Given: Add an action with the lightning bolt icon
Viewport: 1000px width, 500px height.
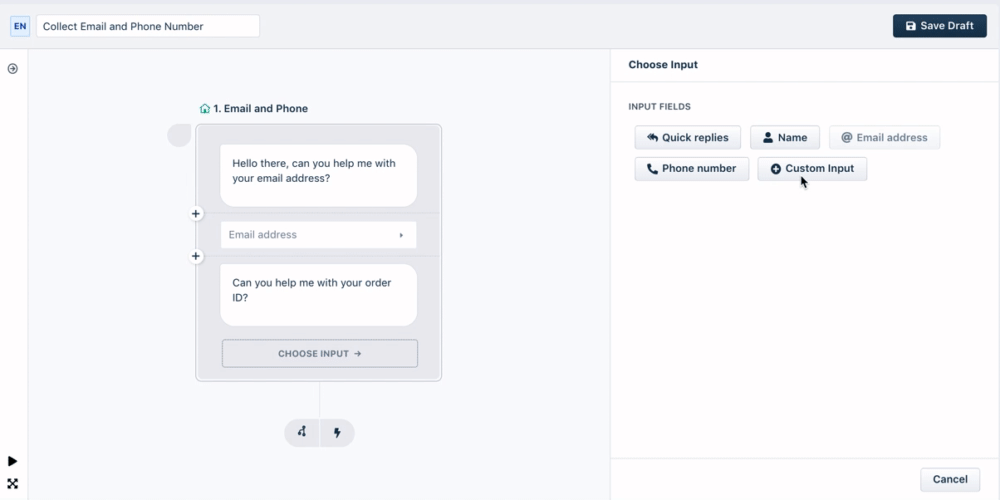Looking at the screenshot, I should click(337, 432).
